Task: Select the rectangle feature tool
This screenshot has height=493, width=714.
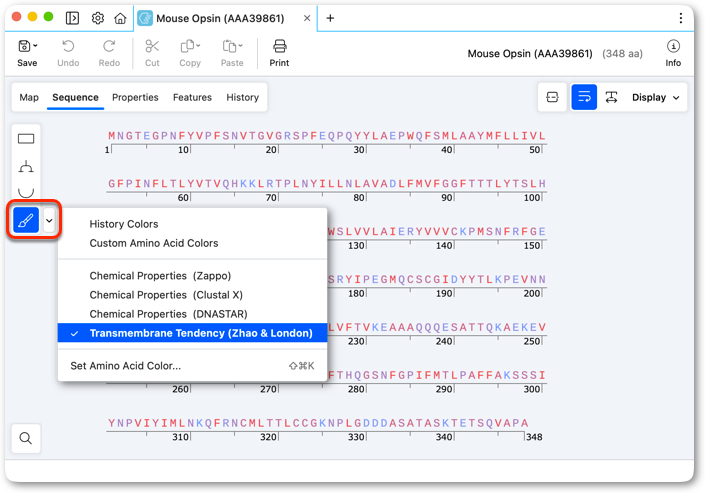Action: 26,139
